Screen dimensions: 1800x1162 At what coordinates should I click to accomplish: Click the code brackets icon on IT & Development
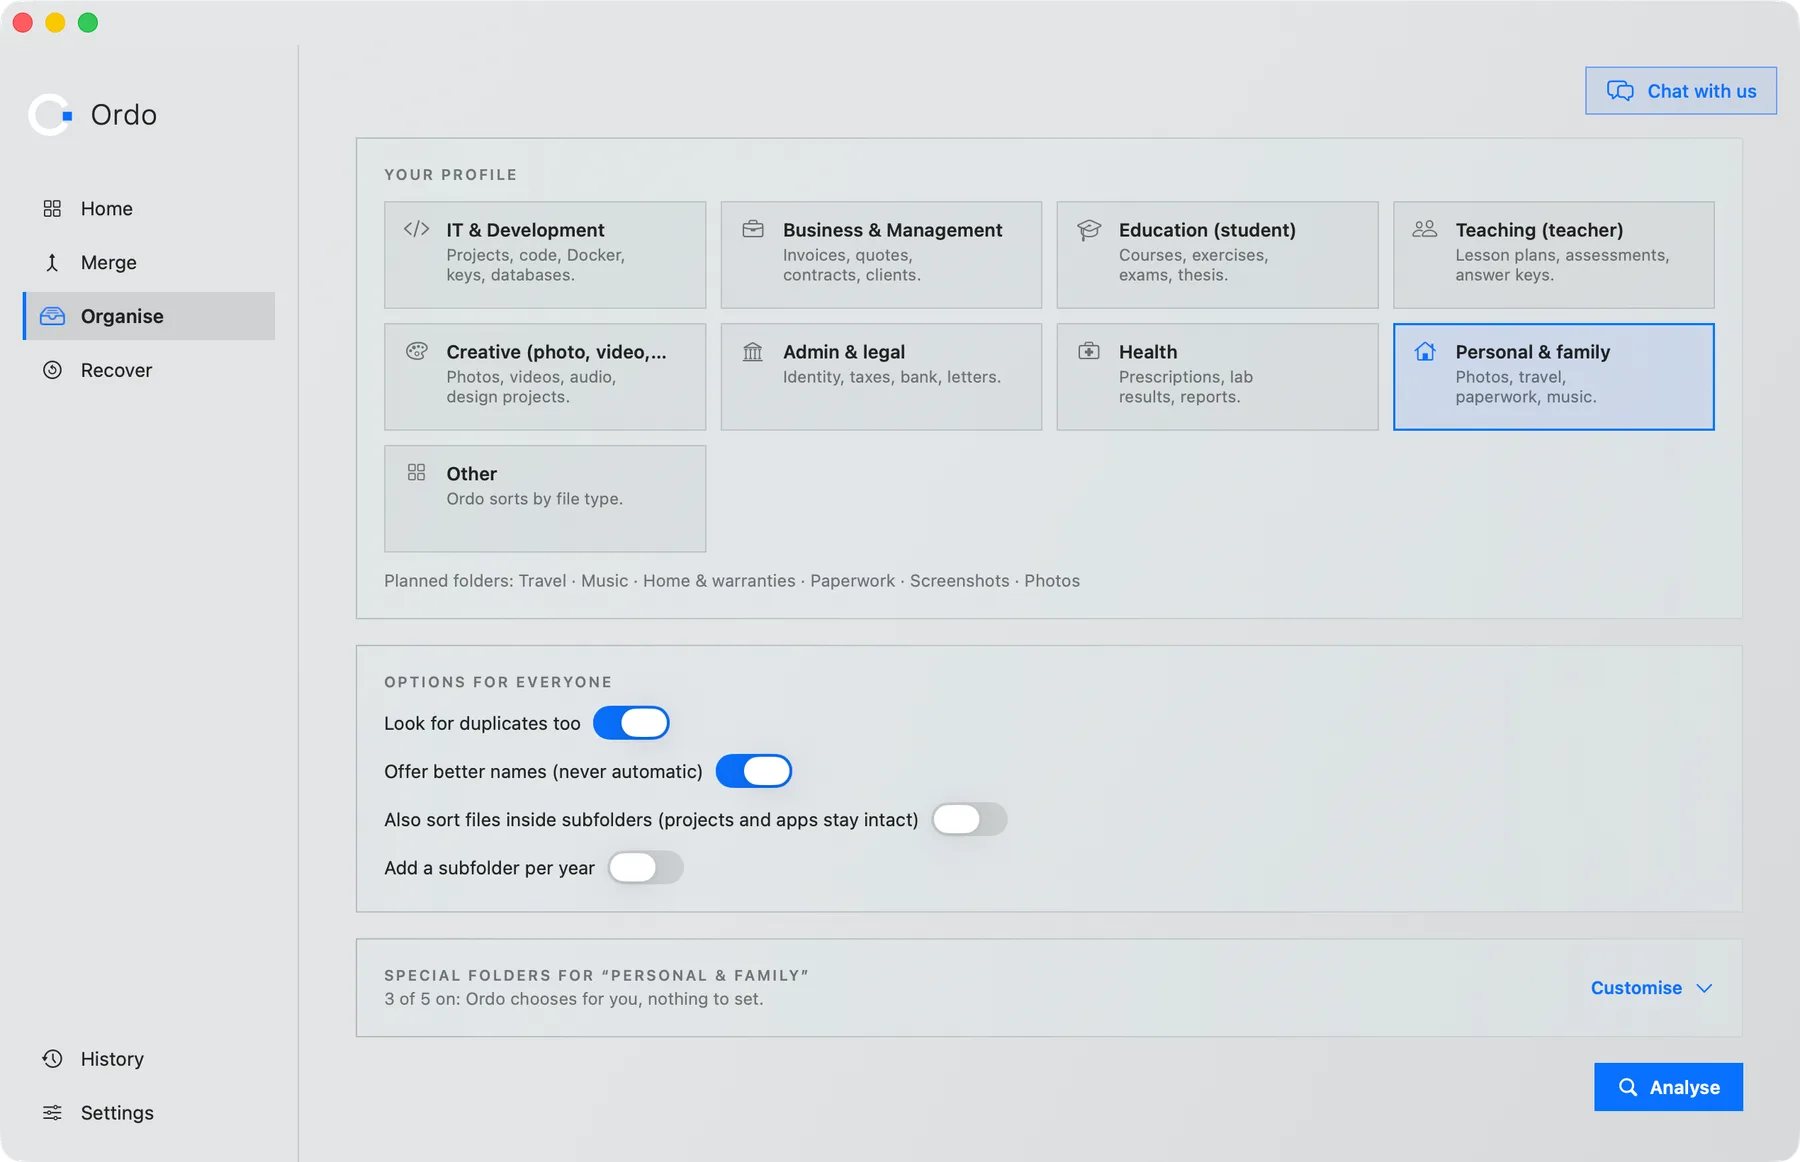click(x=417, y=229)
